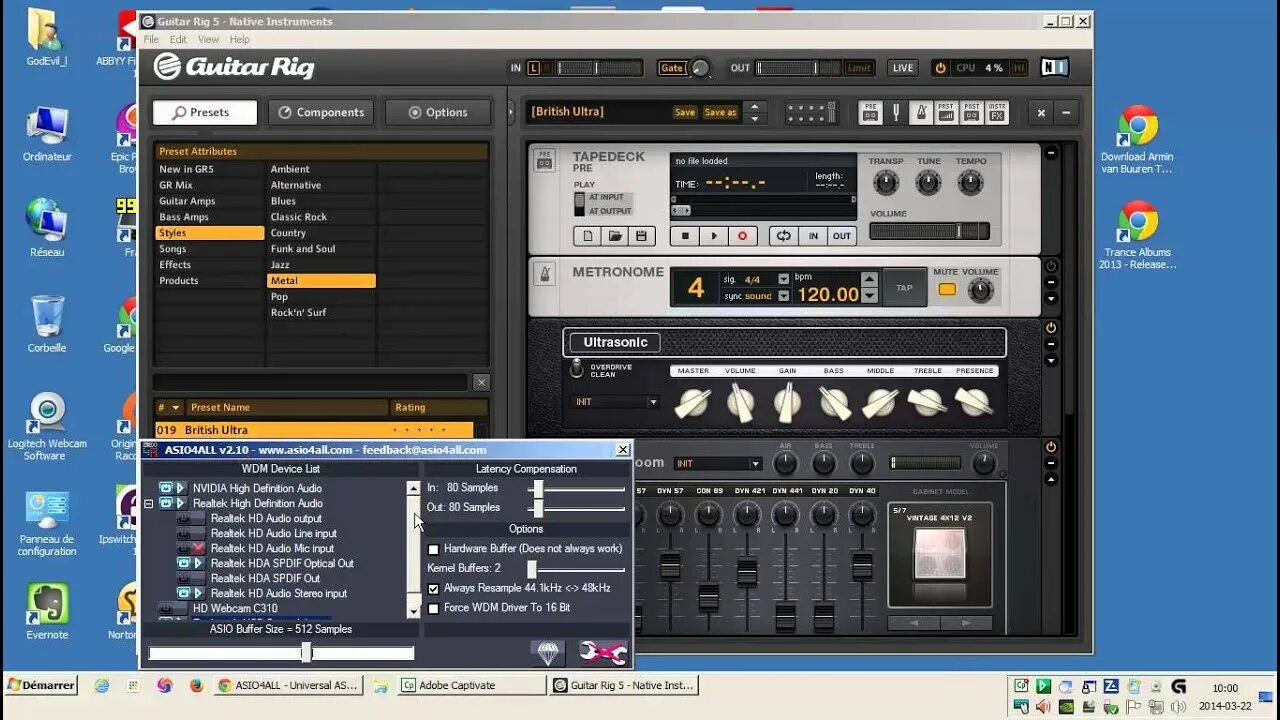Image resolution: width=1280 pixels, height=720 pixels.
Task: Switch to Options tab
Action: 438,112
